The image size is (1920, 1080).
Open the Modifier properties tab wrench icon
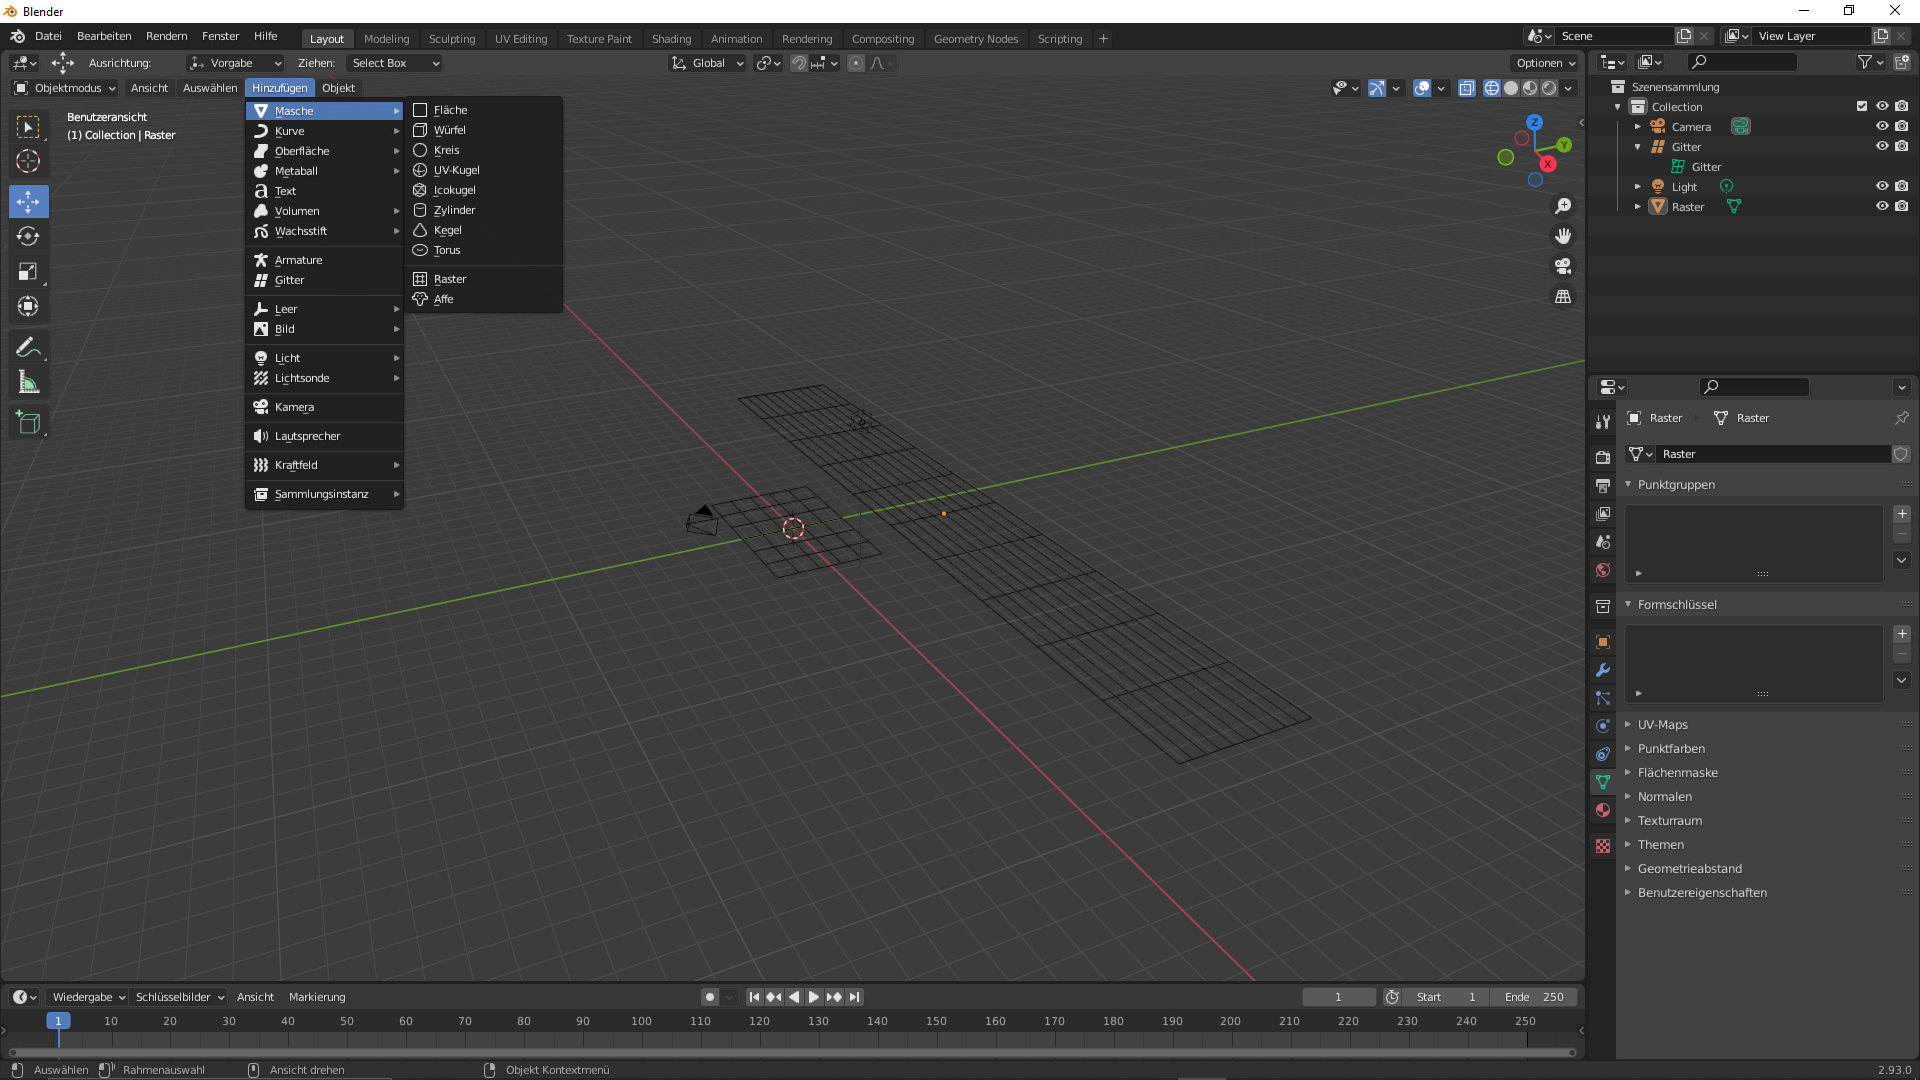pos(1603,670)
